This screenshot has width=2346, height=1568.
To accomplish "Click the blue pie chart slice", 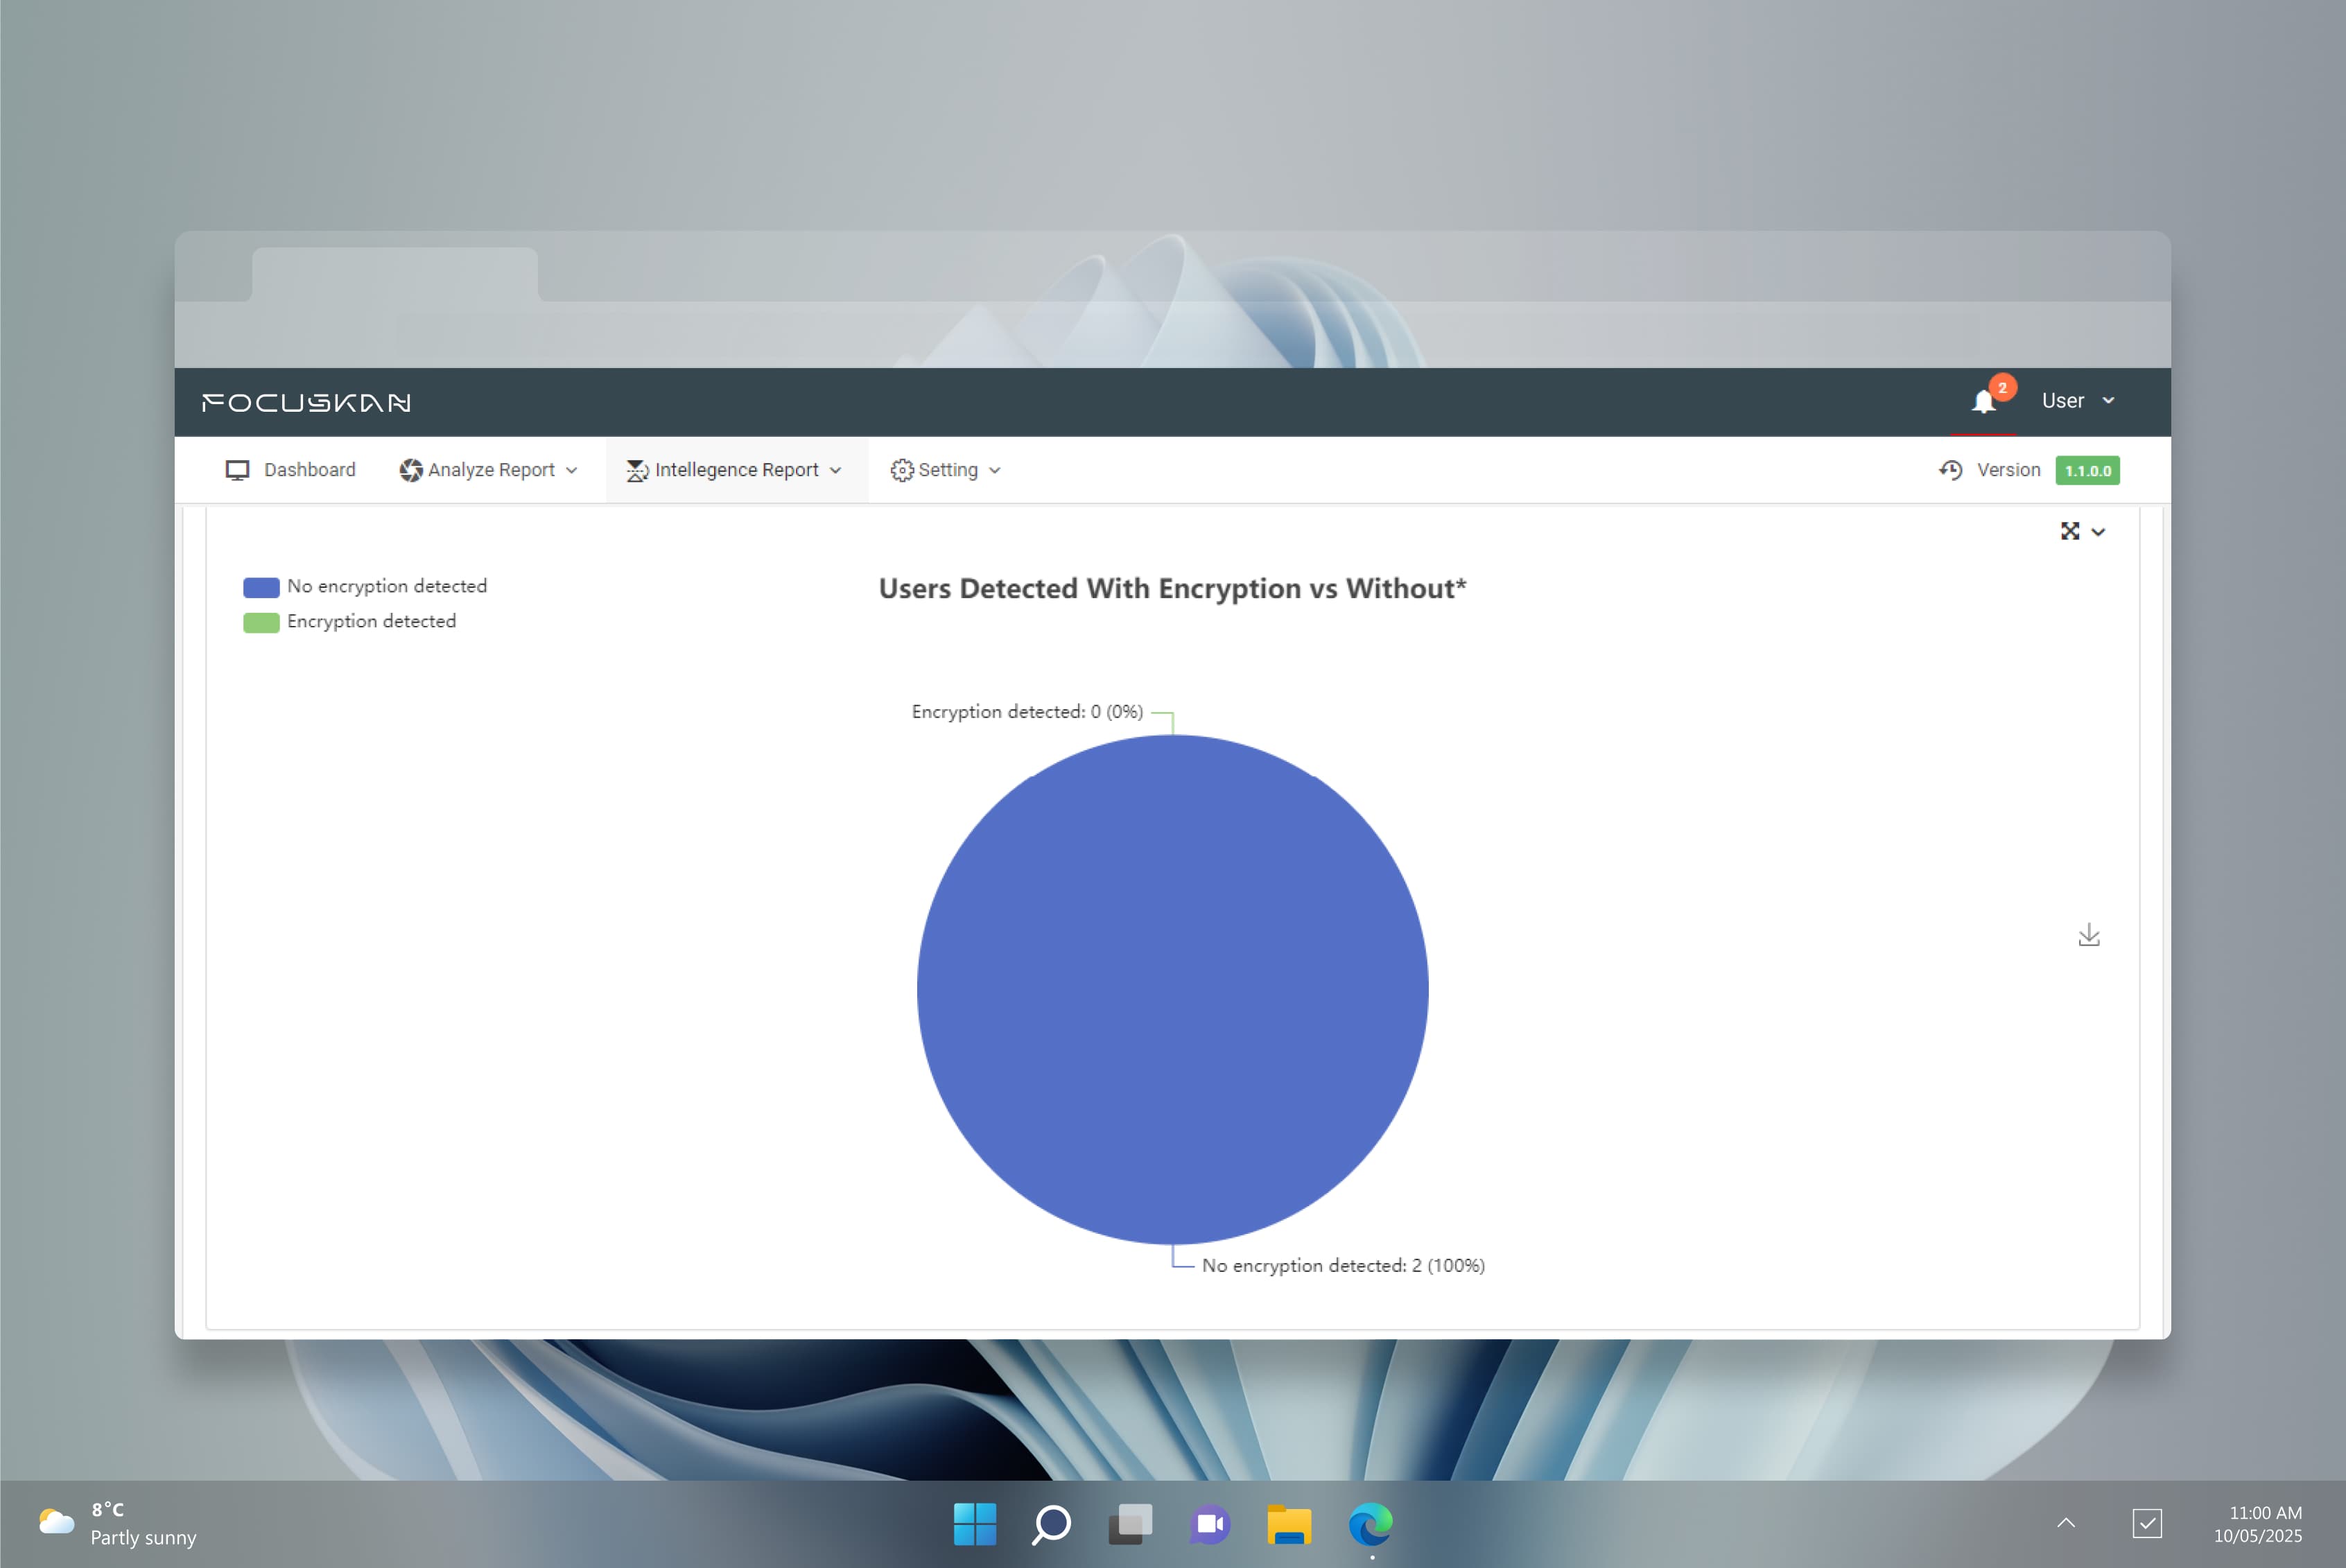I will coord(1172,990).
